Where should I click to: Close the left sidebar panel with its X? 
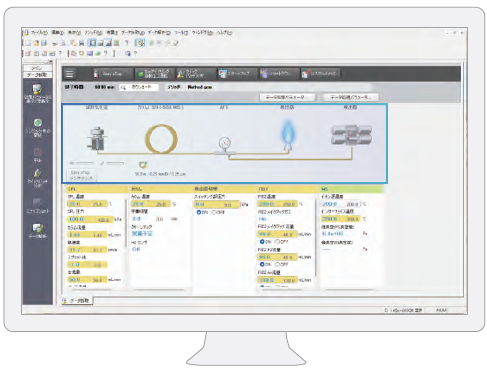51,61
